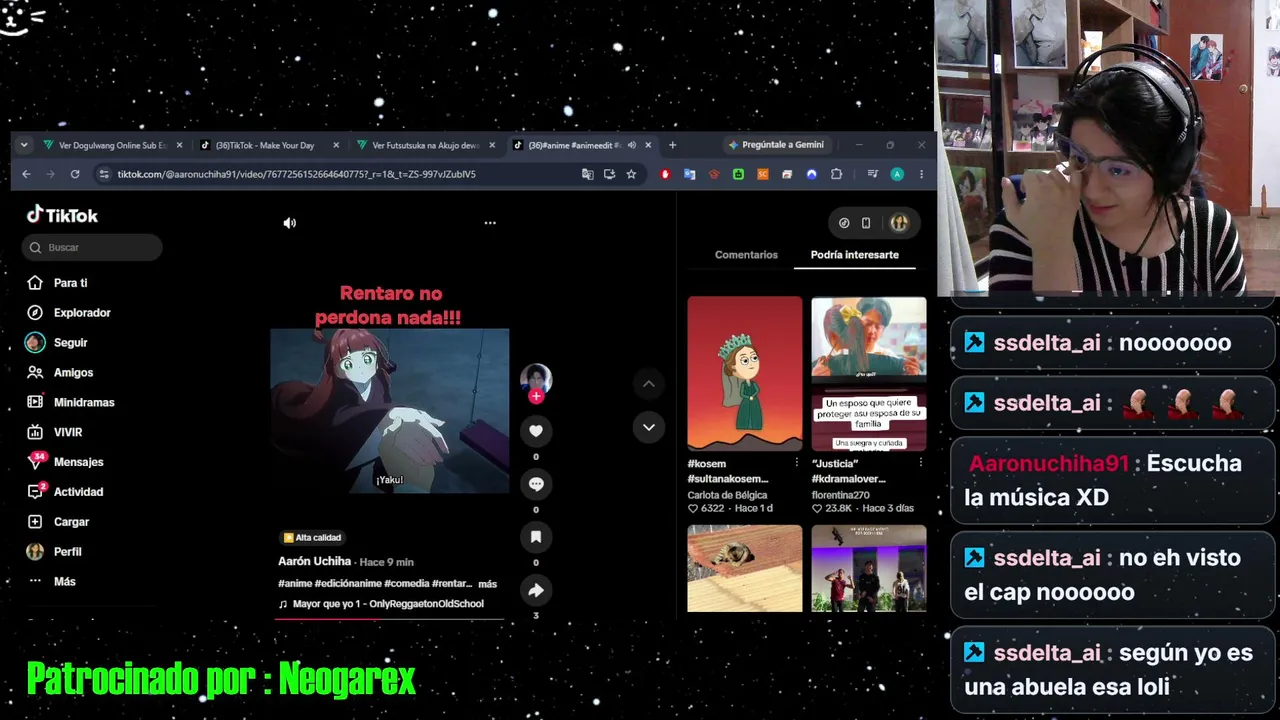
Task: Go to the previous video
Action: [x=648, y=383]
